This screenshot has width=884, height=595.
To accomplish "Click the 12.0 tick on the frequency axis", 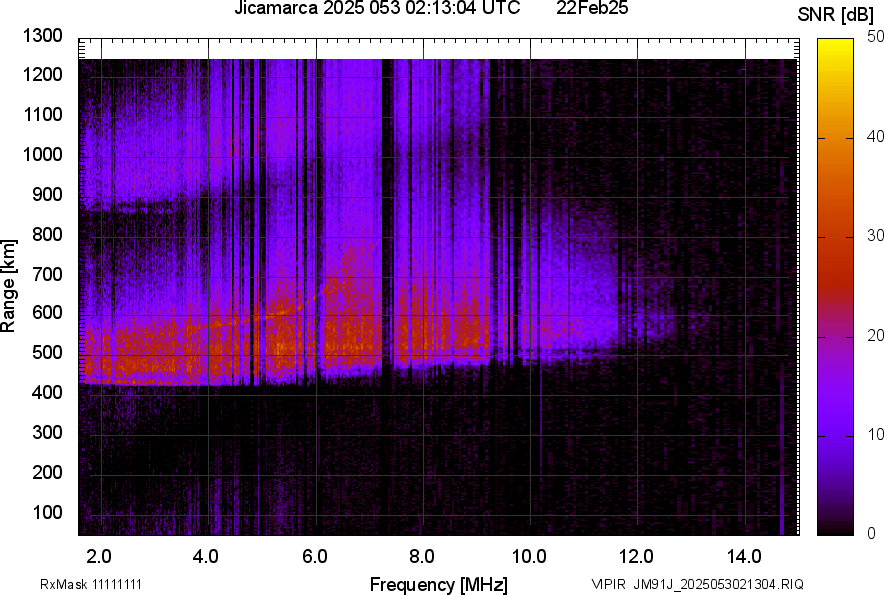I will (x=637, y=555).
